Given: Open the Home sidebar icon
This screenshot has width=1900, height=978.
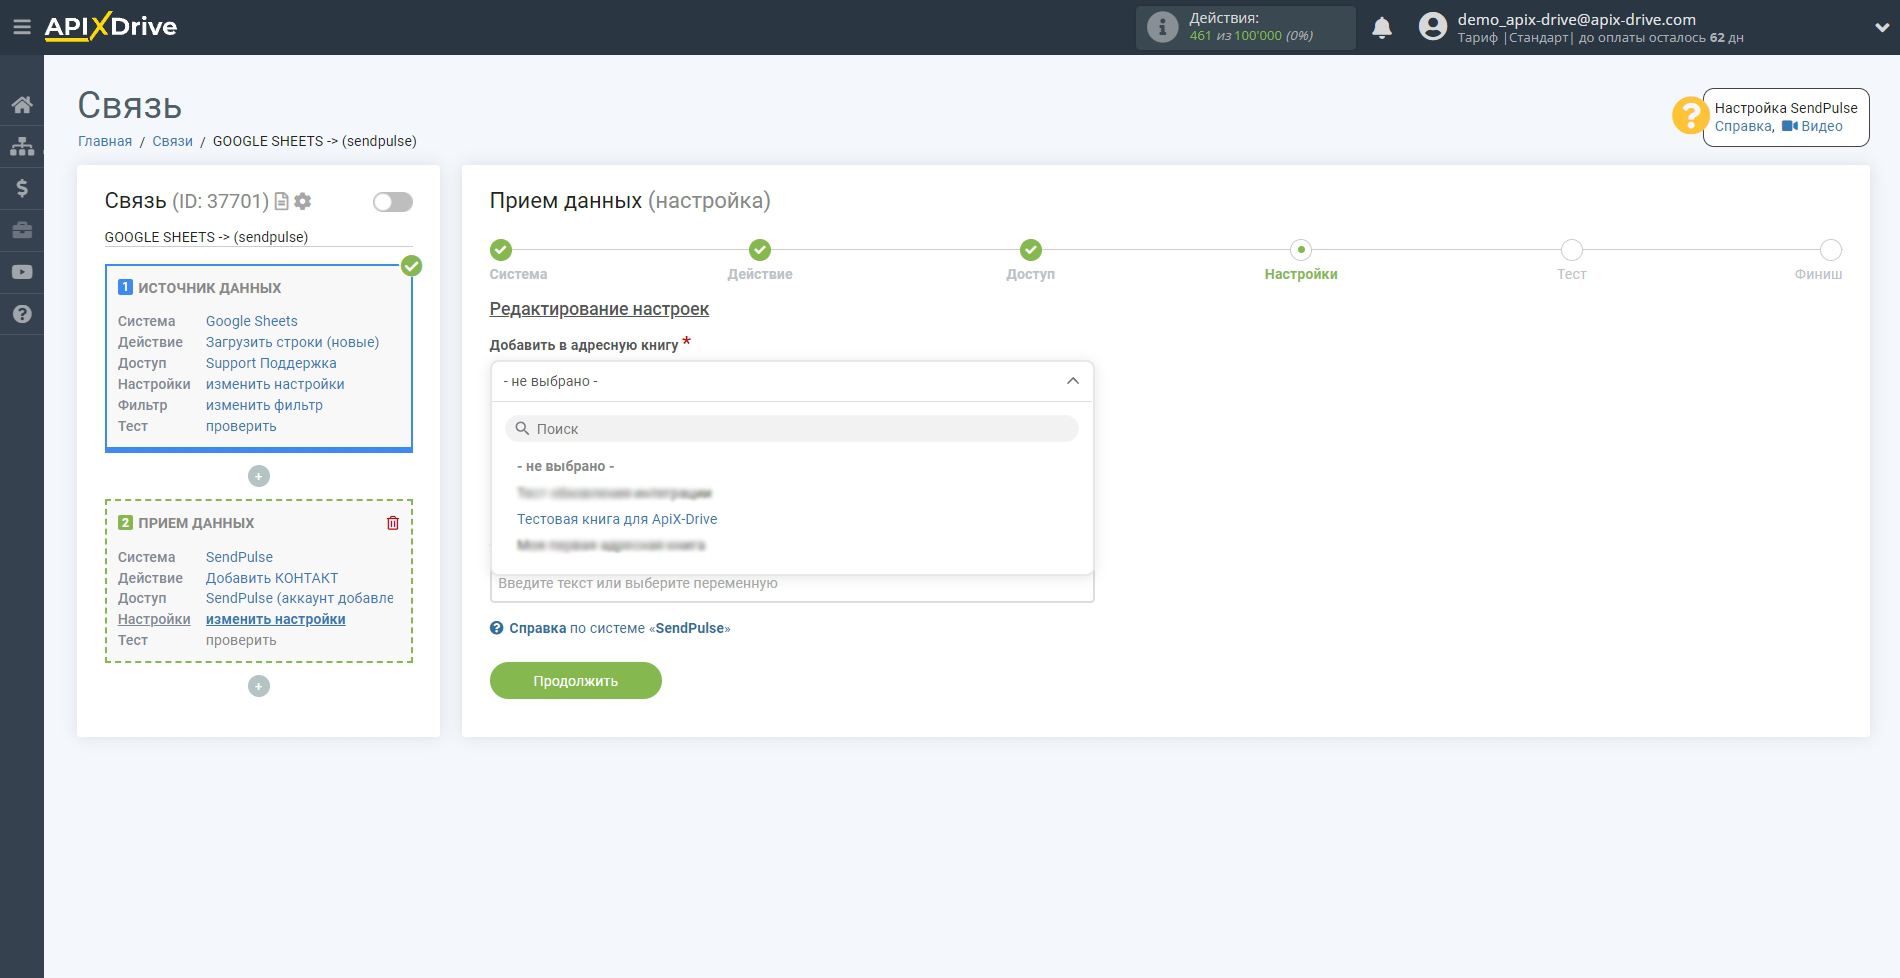Looking at the screenshot, I should (x=22, y=105).
